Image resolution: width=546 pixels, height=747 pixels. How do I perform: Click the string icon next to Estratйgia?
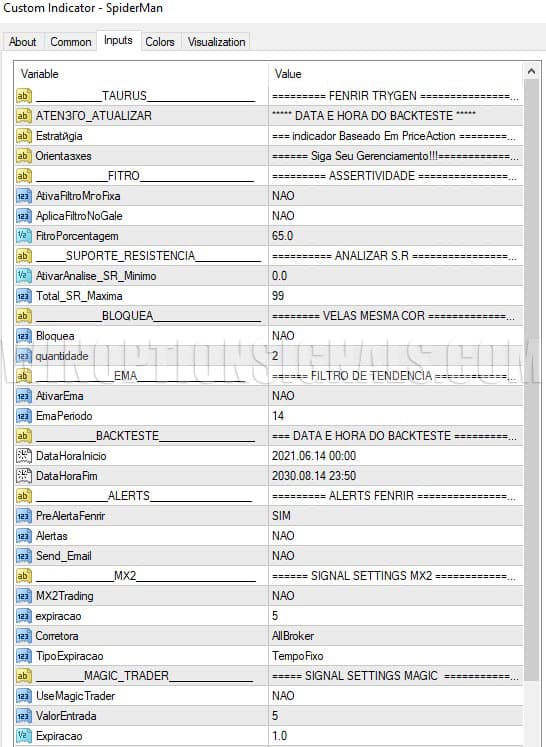(23, 136)
